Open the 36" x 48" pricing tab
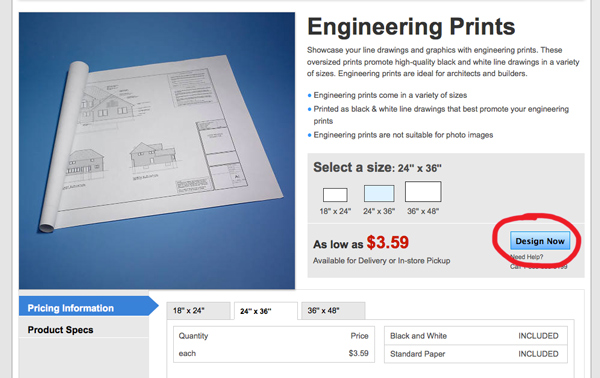Screen dimensions: 600x378 (x=333, y=311)
